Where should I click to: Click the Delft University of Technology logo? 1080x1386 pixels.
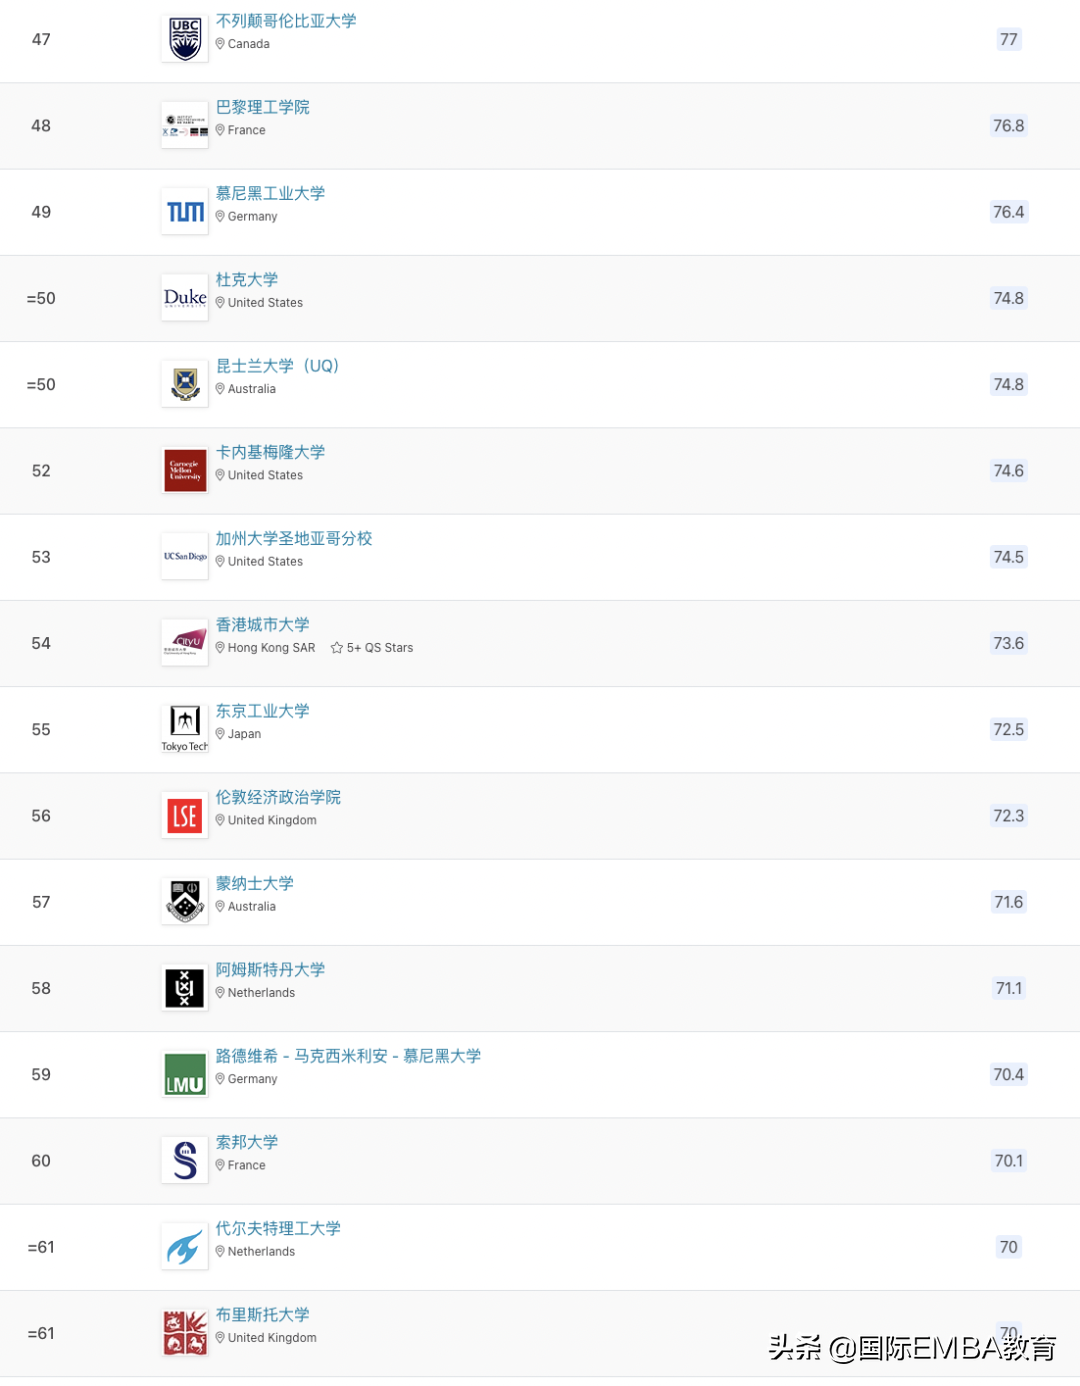pos(185,1247)
